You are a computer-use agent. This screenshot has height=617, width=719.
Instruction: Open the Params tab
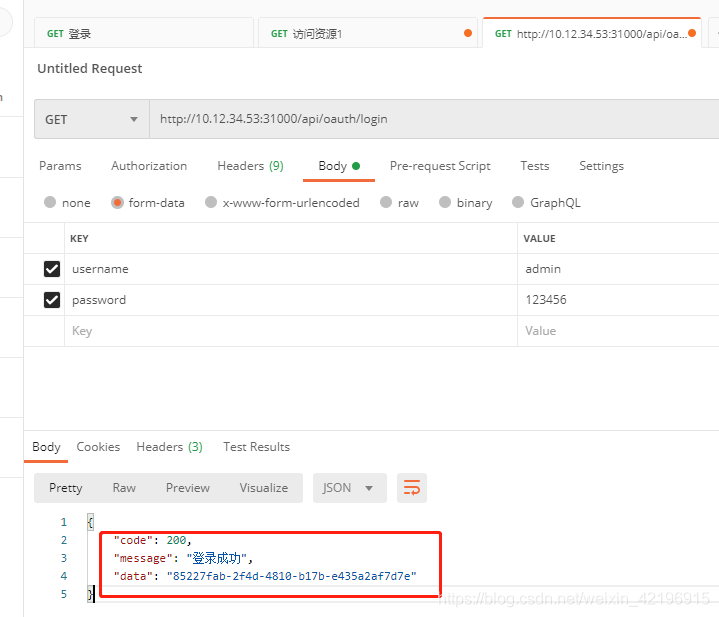click(60, 166)
